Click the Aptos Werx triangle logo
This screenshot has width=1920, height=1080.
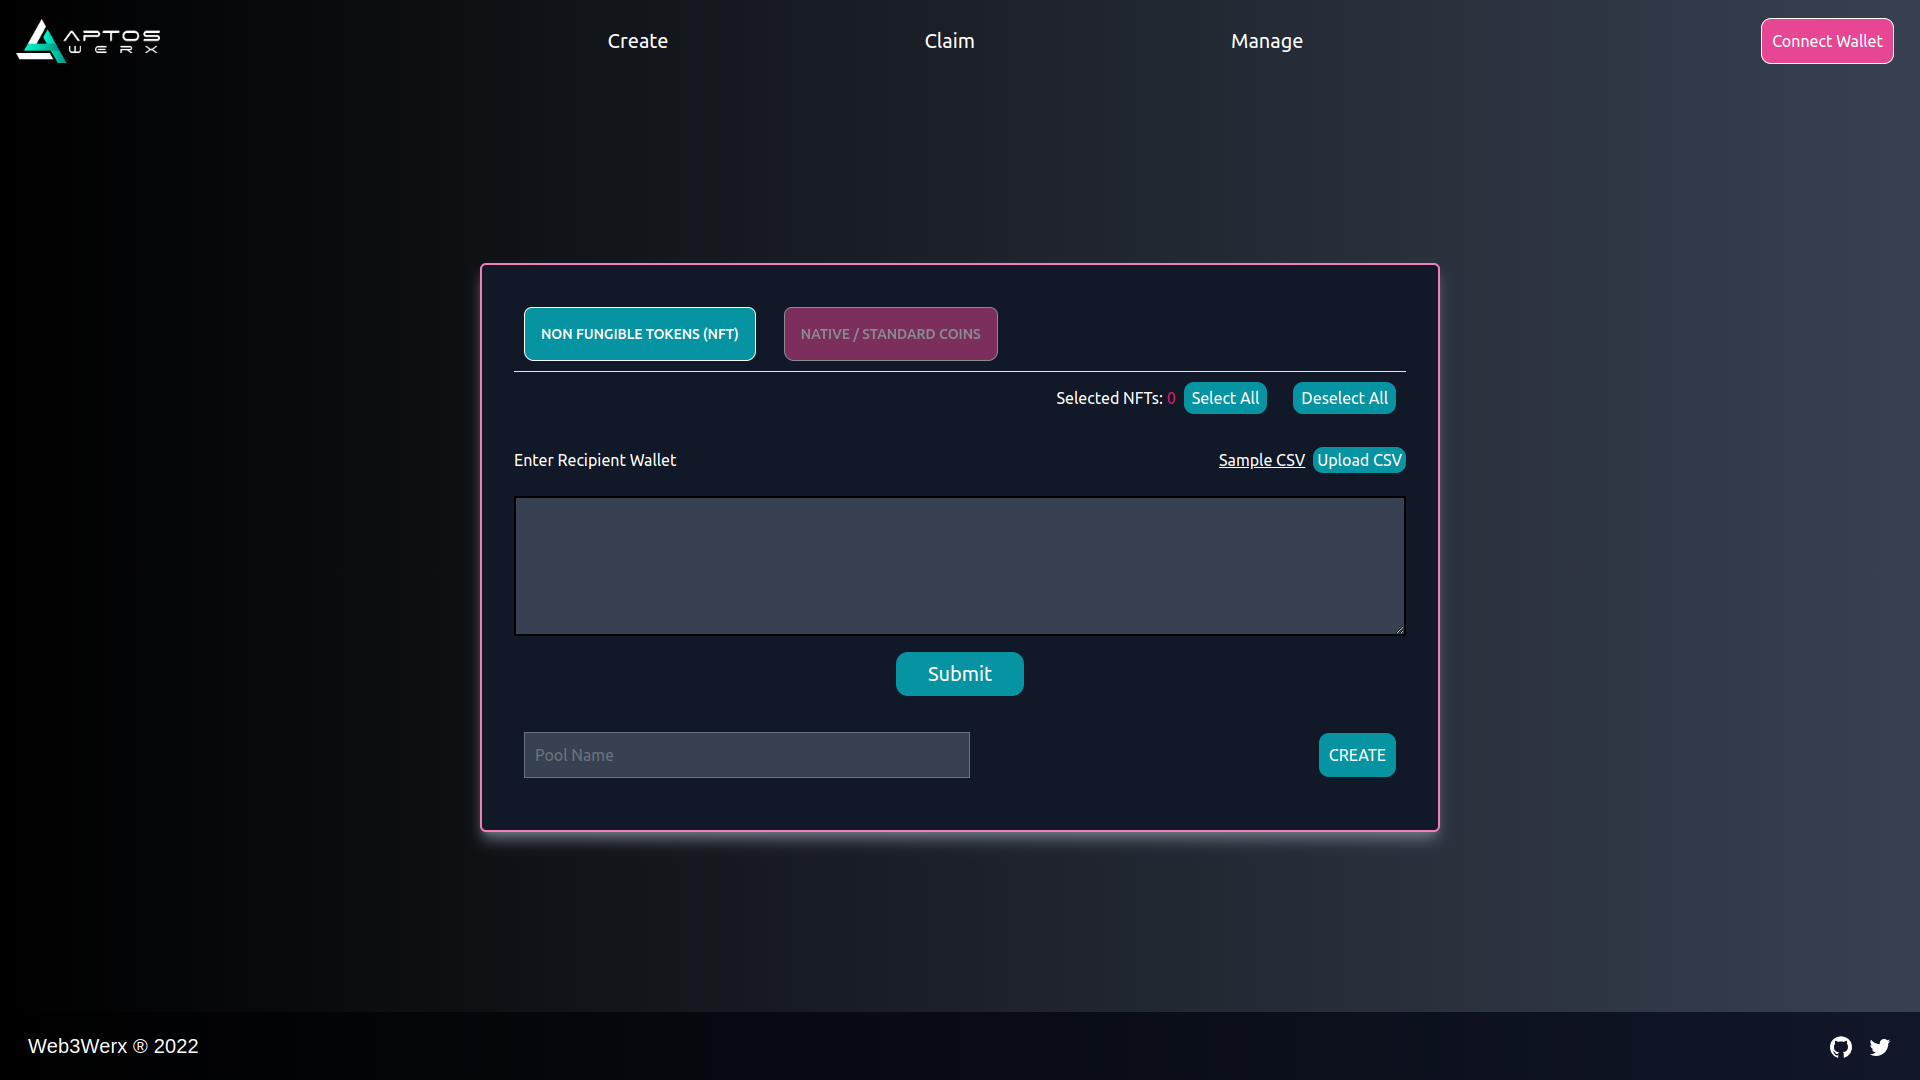38,41
